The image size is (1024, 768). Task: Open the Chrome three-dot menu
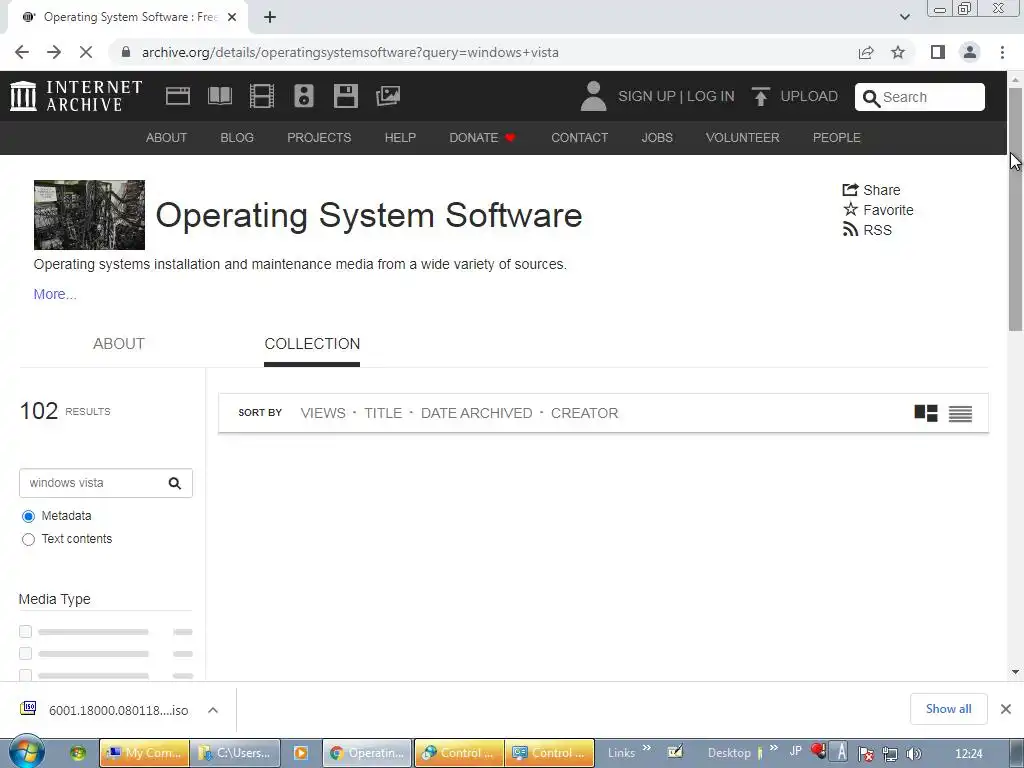[x=1002, y=52]
